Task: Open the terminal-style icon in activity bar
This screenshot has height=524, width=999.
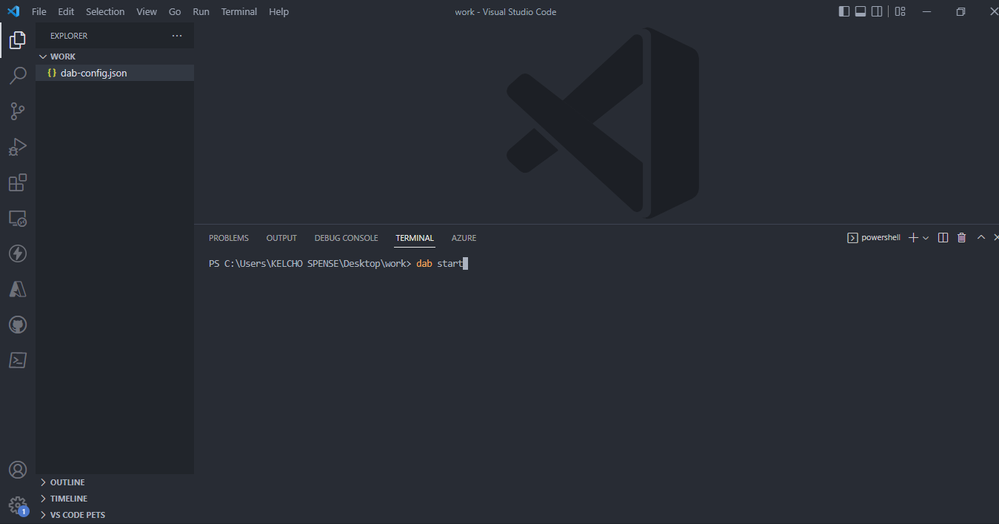Action: [x=18, y=360]
